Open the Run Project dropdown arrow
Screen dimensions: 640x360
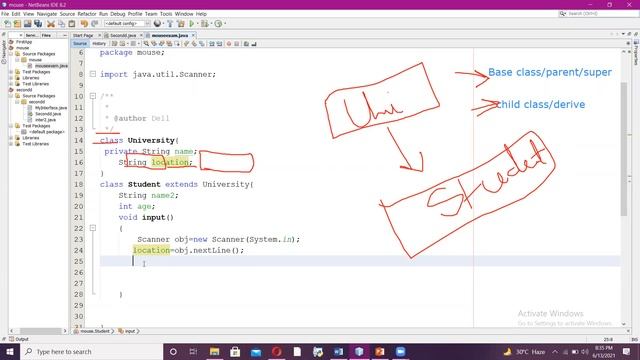198,24
